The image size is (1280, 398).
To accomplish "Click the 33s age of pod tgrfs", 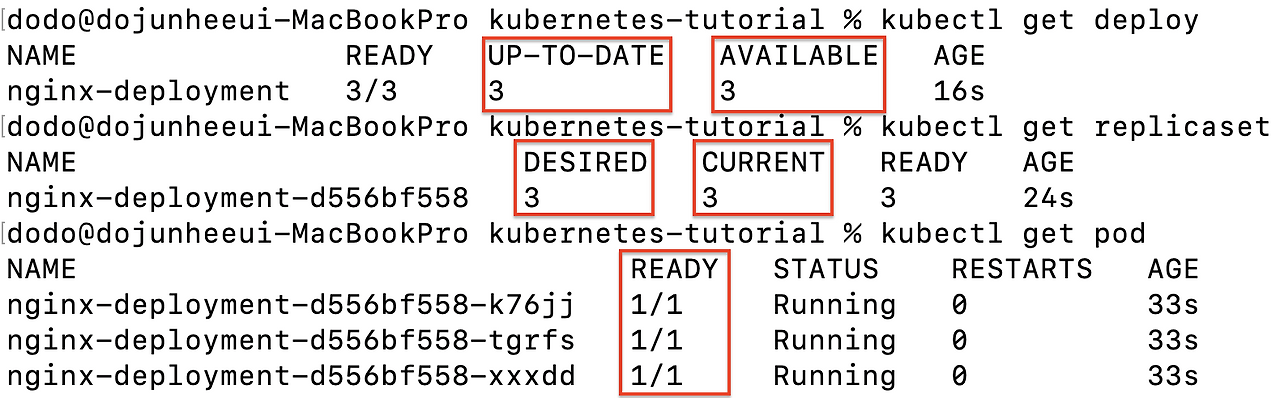I will [1173, 341].
